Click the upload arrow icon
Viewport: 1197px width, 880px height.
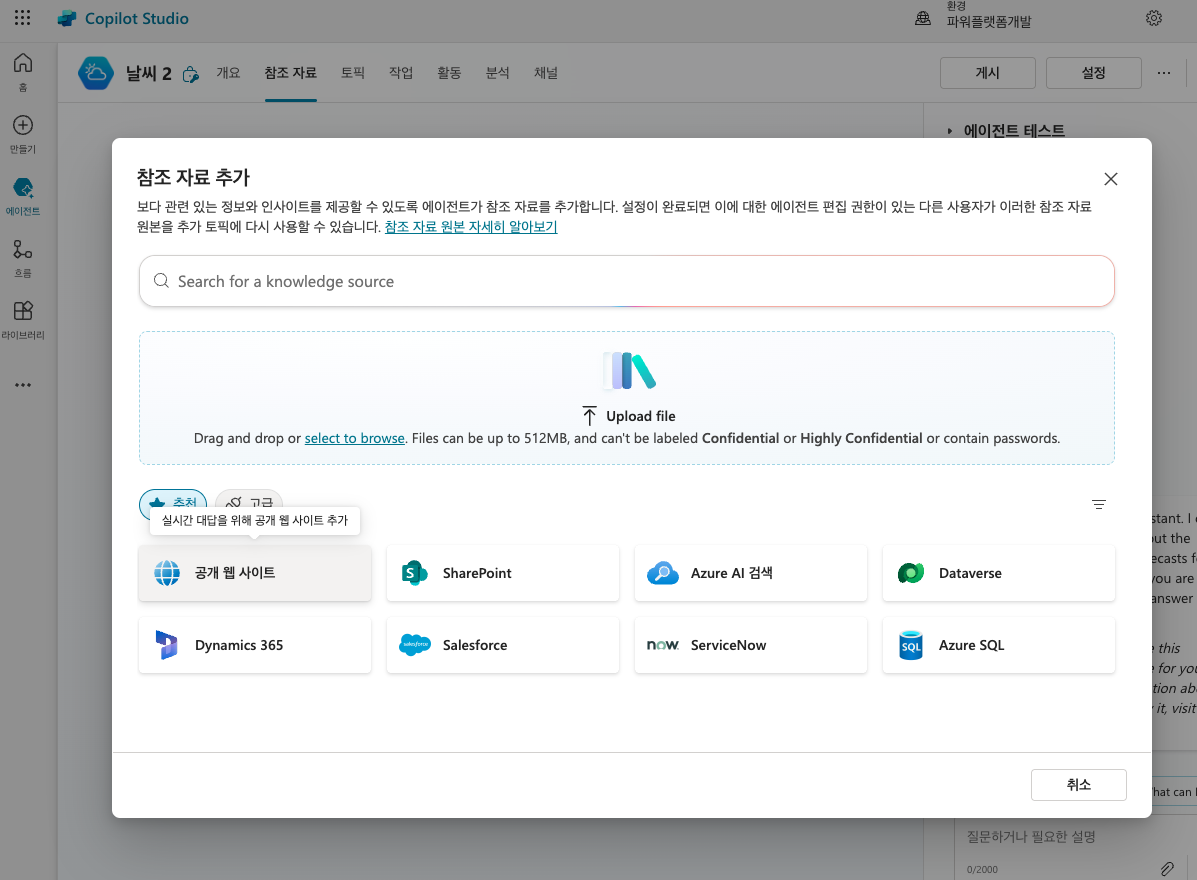click(x=589, y=415)
